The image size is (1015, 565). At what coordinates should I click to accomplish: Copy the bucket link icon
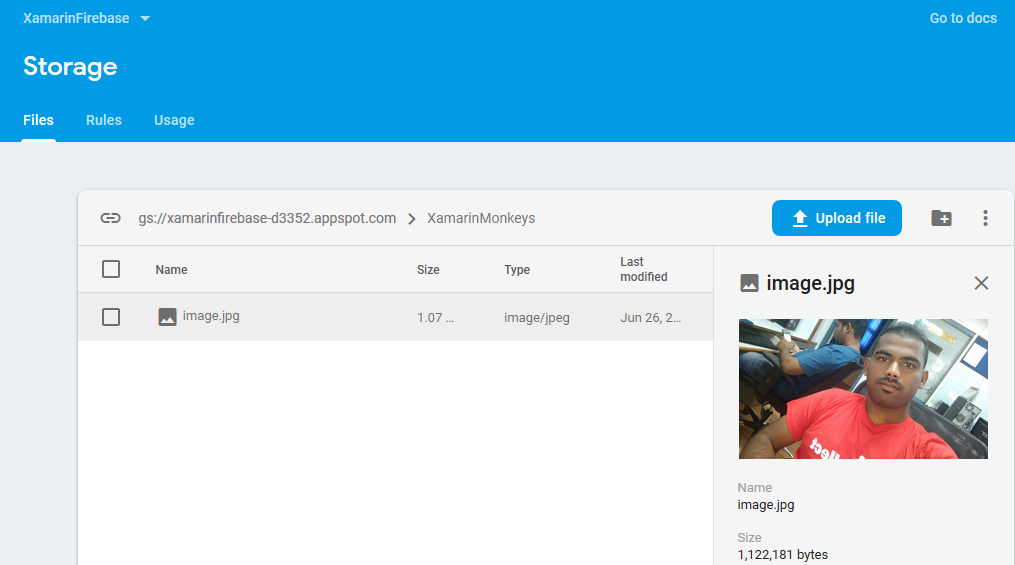pyautogui.click(x=111, y=218)
